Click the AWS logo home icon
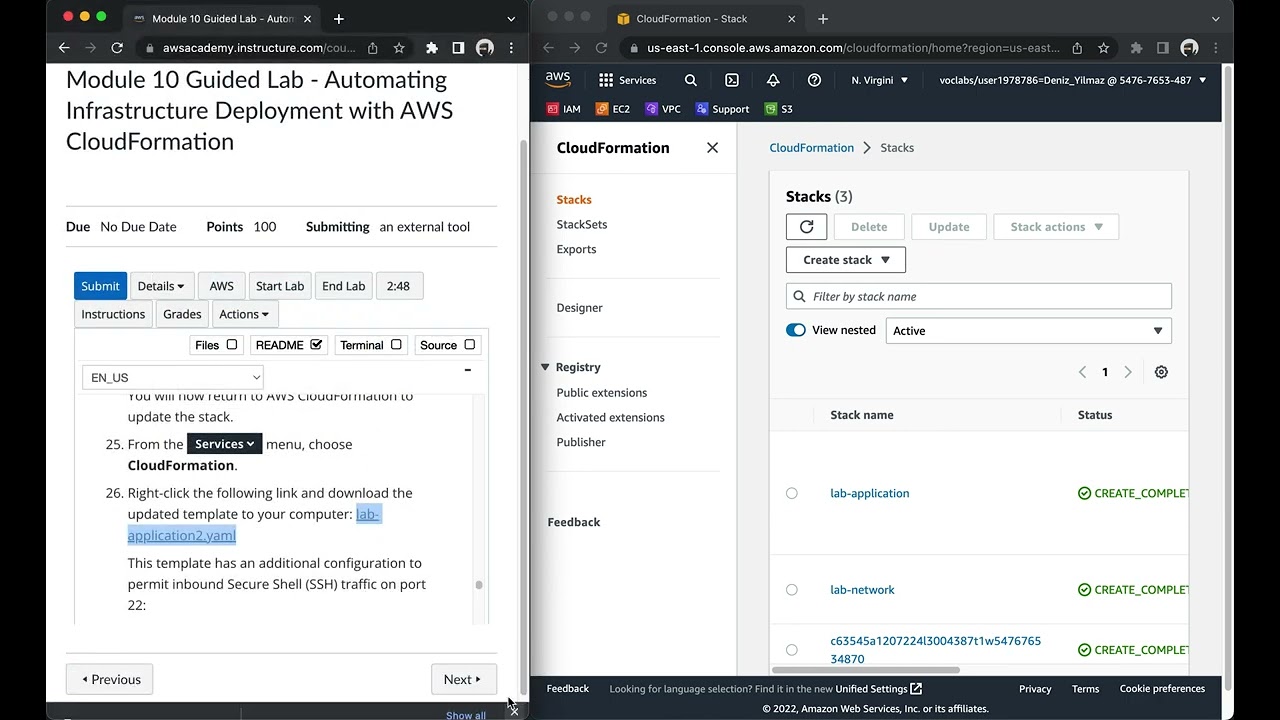 [558, 80]
